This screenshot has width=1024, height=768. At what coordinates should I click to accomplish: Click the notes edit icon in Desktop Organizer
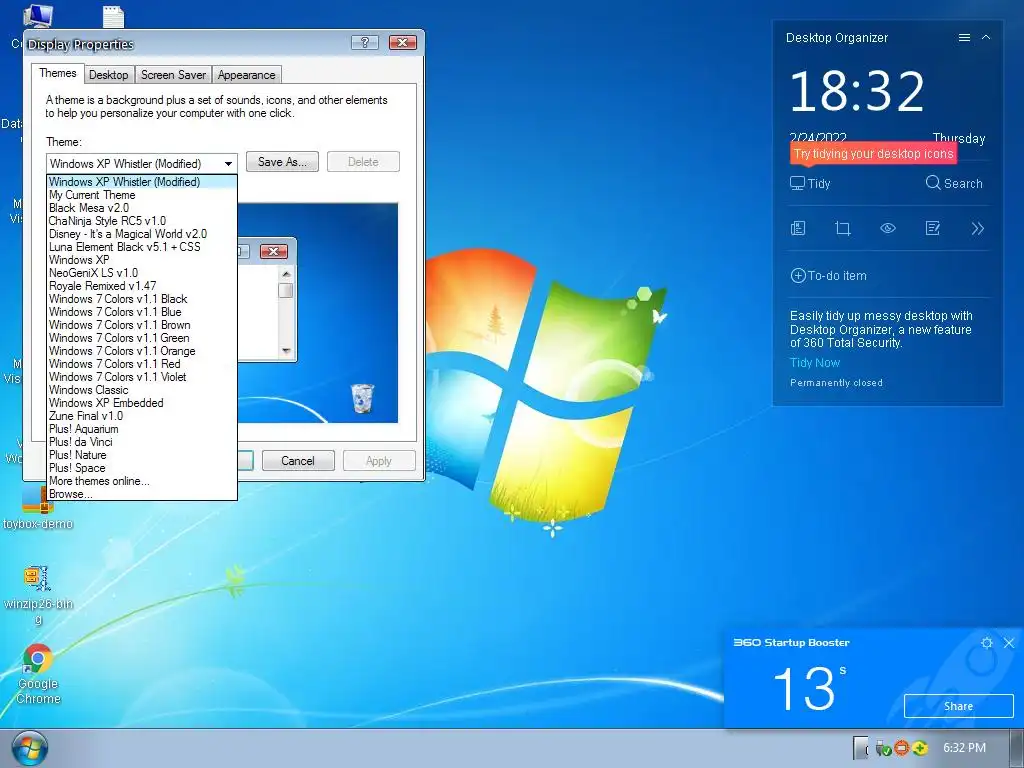(x=933, y=228)
